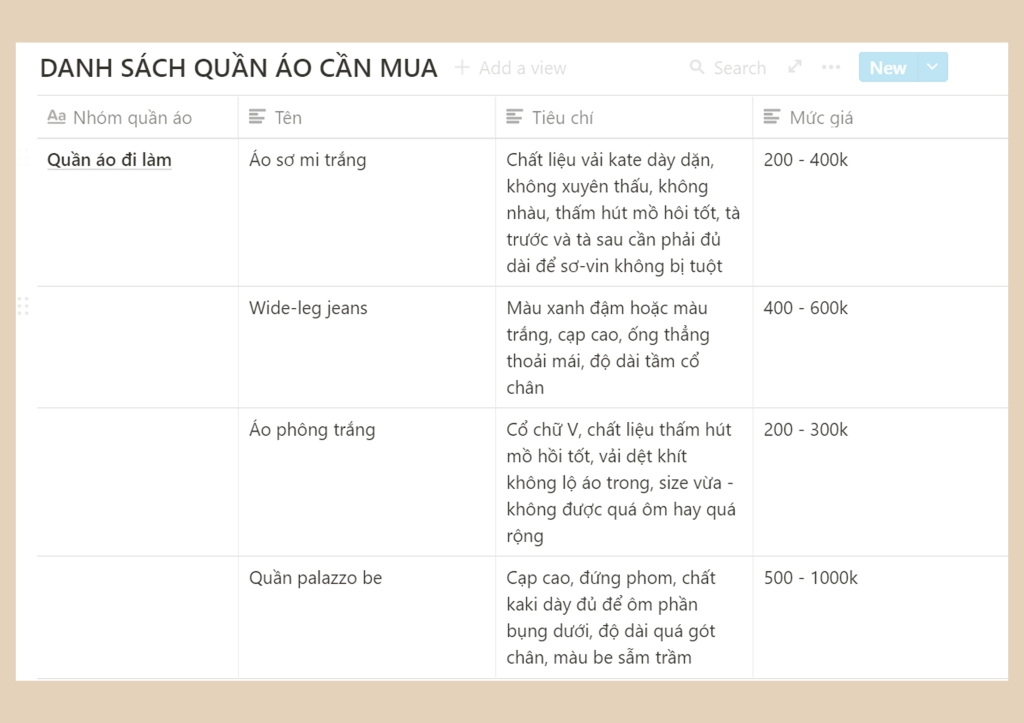1024x723 pixels.
Task: Open database options via the ellipsis icon
Action: click(x=830, y=67)
